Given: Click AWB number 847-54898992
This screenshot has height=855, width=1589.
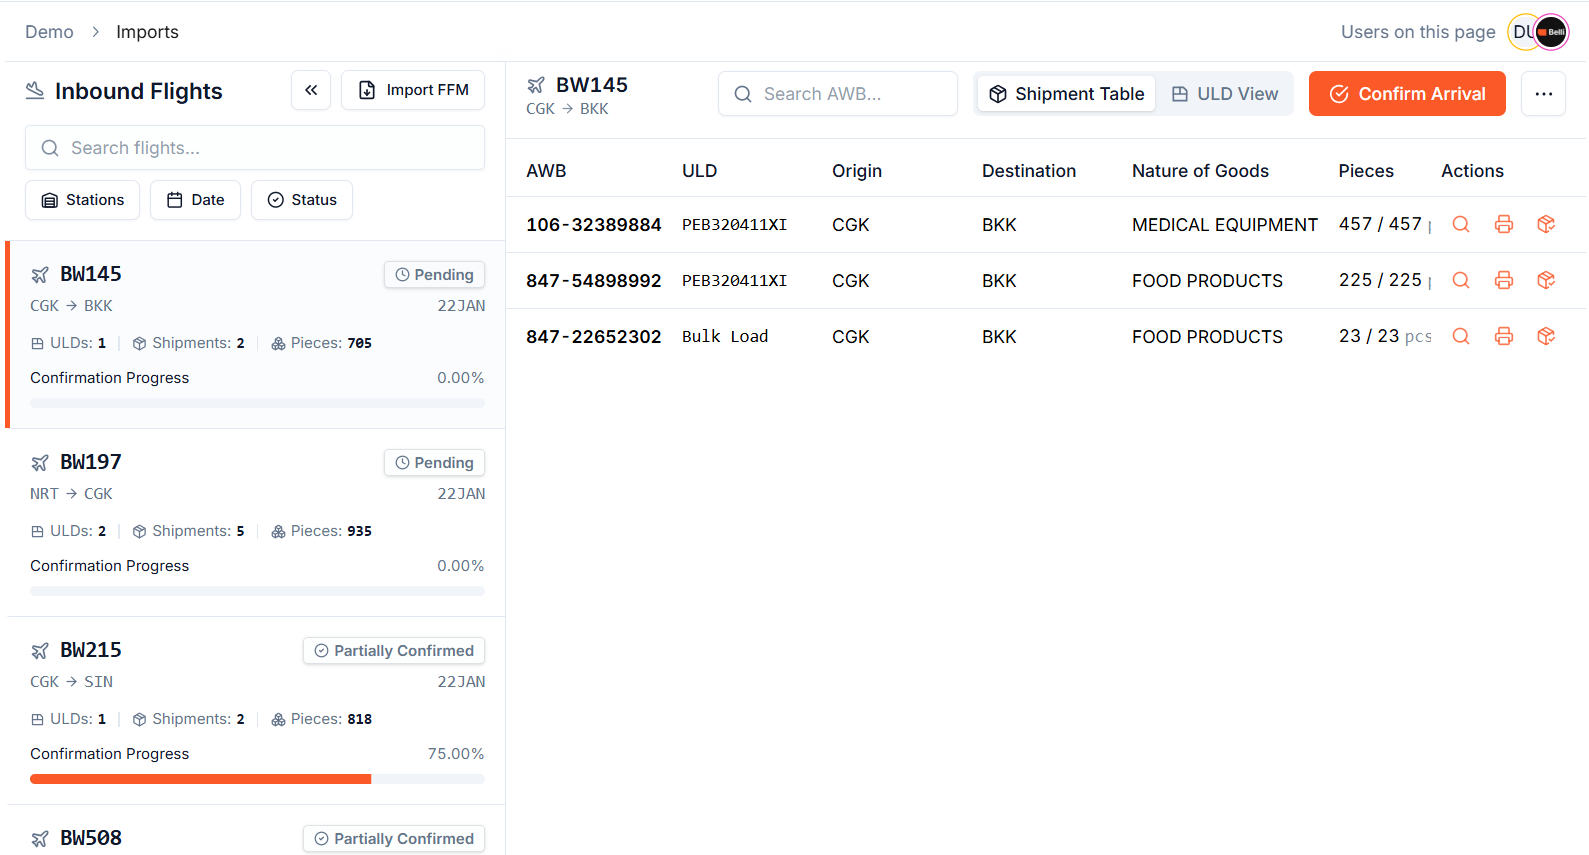Looking at the screenshot, I should tap(594, 281).
